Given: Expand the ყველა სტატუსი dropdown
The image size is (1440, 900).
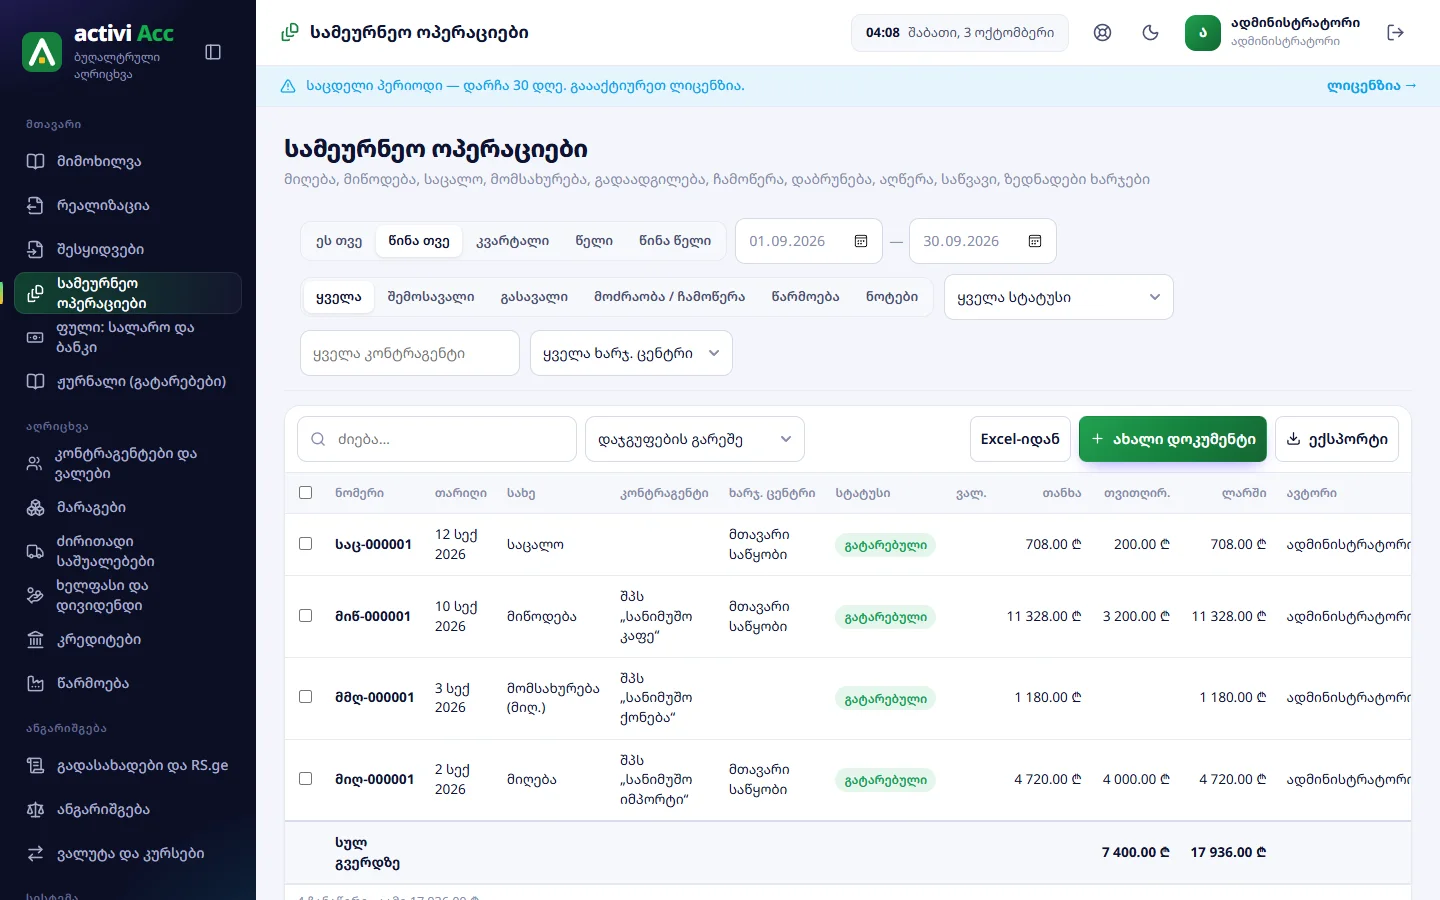Looking at the screenshot, I should point(1059,297).
